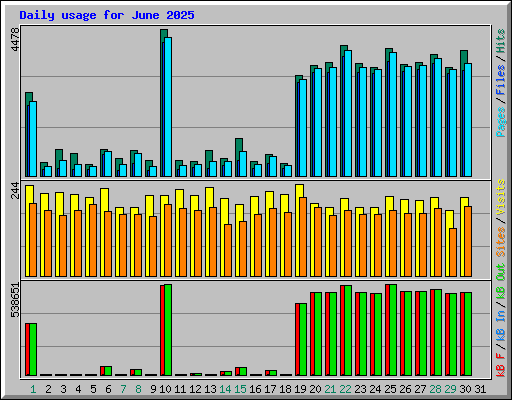Click the cyan hits bar for day 30
This screenshot has width=512, height=400.
tap(468, 120)
